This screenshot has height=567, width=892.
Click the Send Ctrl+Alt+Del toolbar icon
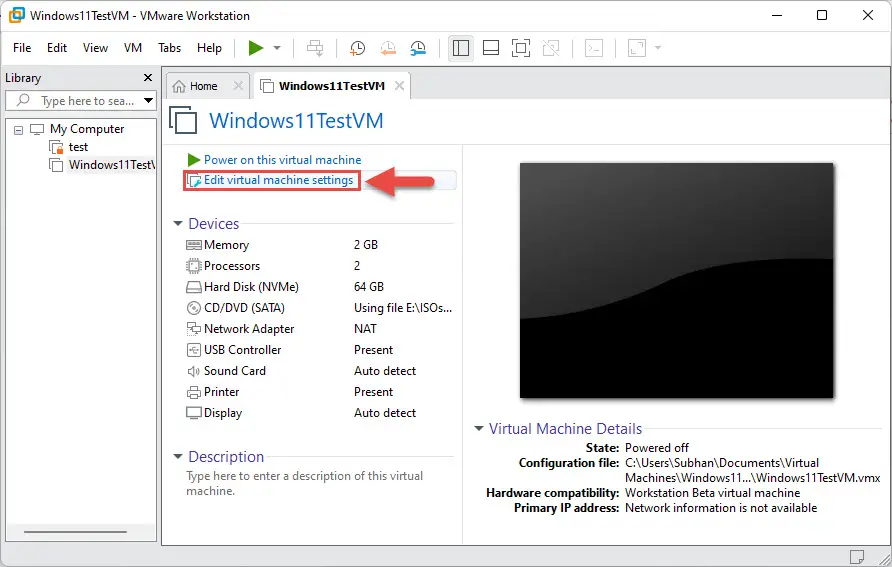coord(315,48)
